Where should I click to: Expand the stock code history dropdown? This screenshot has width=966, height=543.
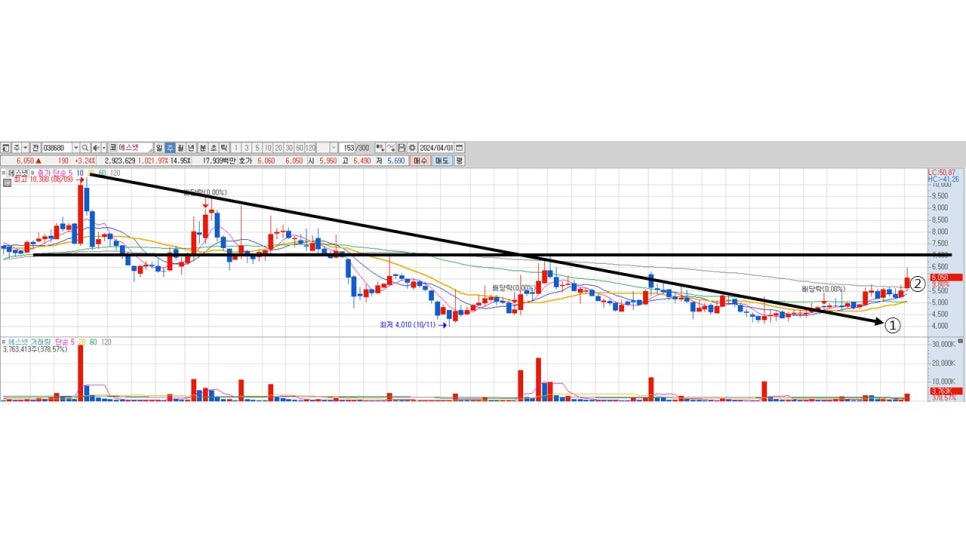coord(76,148)
